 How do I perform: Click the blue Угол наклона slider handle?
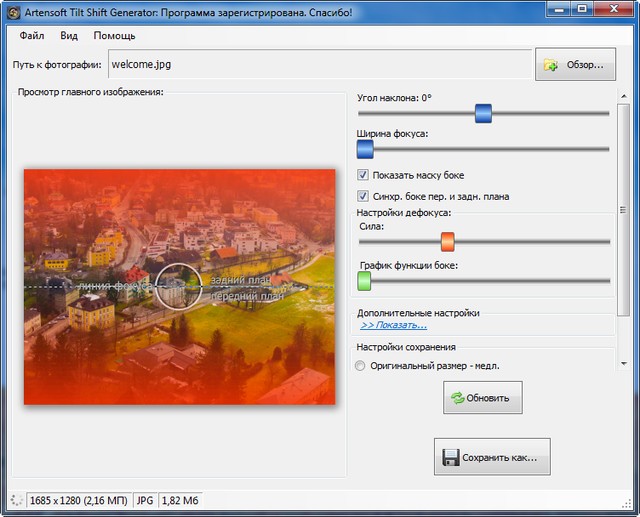tap(483, 113)
